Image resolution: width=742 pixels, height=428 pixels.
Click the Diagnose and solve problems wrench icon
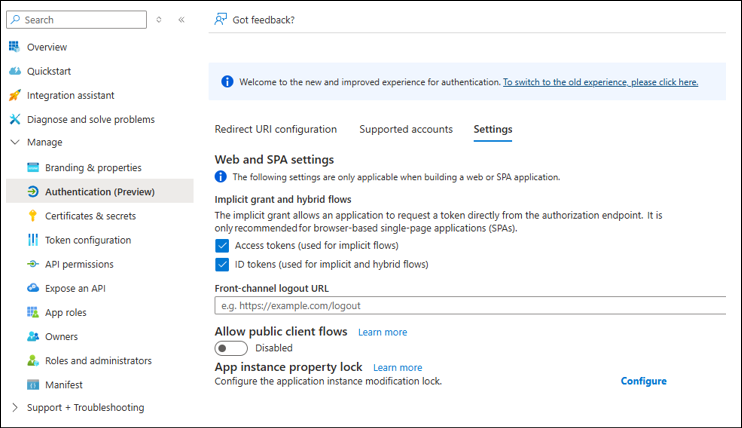(15, 119)
